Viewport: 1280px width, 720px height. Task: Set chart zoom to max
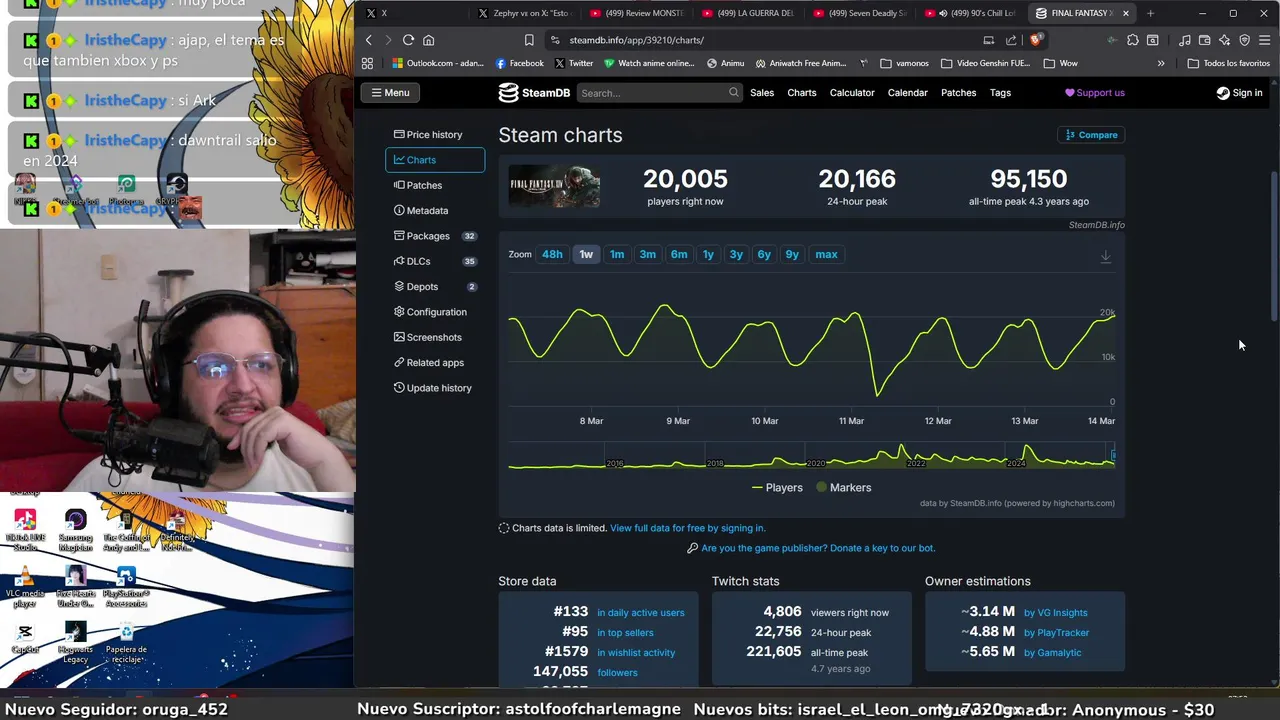coord(826,254)
